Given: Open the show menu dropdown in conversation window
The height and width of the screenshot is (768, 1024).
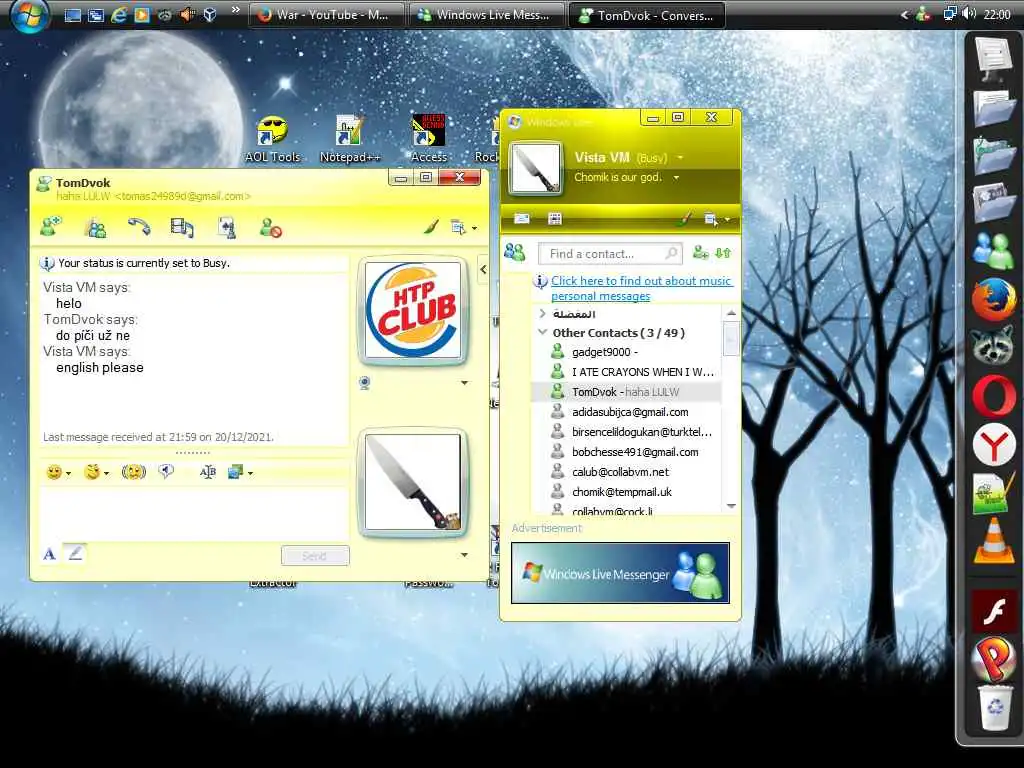Looking at the screenshot, I should point(464,227).
